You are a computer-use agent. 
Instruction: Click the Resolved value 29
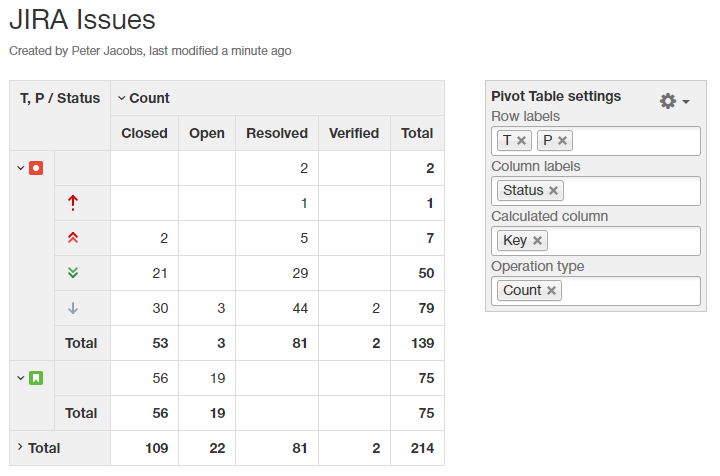tap(300, 273)
